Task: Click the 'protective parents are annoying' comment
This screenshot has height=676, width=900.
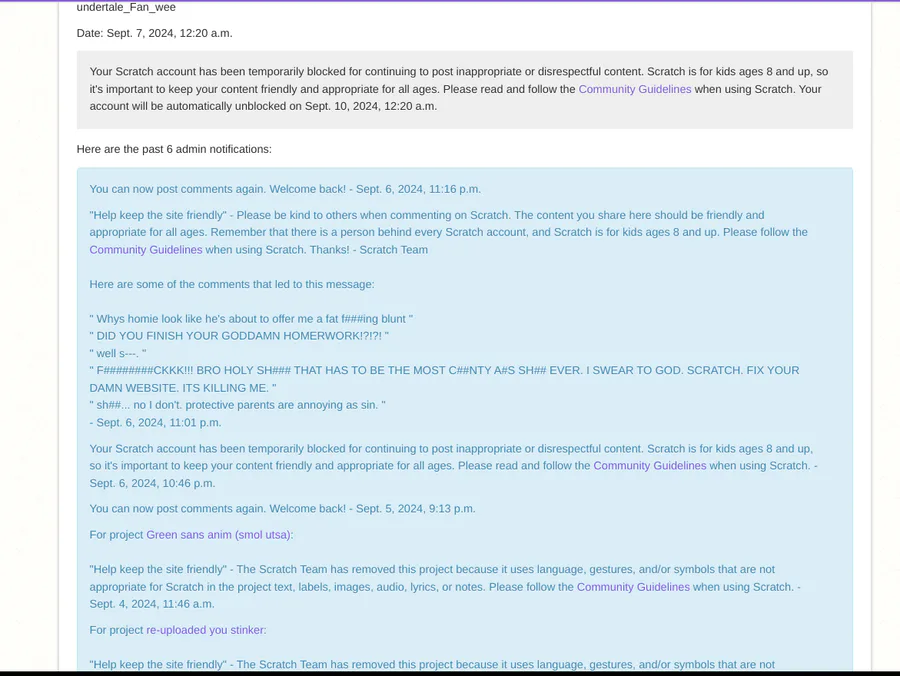Action: click(238, 405)
